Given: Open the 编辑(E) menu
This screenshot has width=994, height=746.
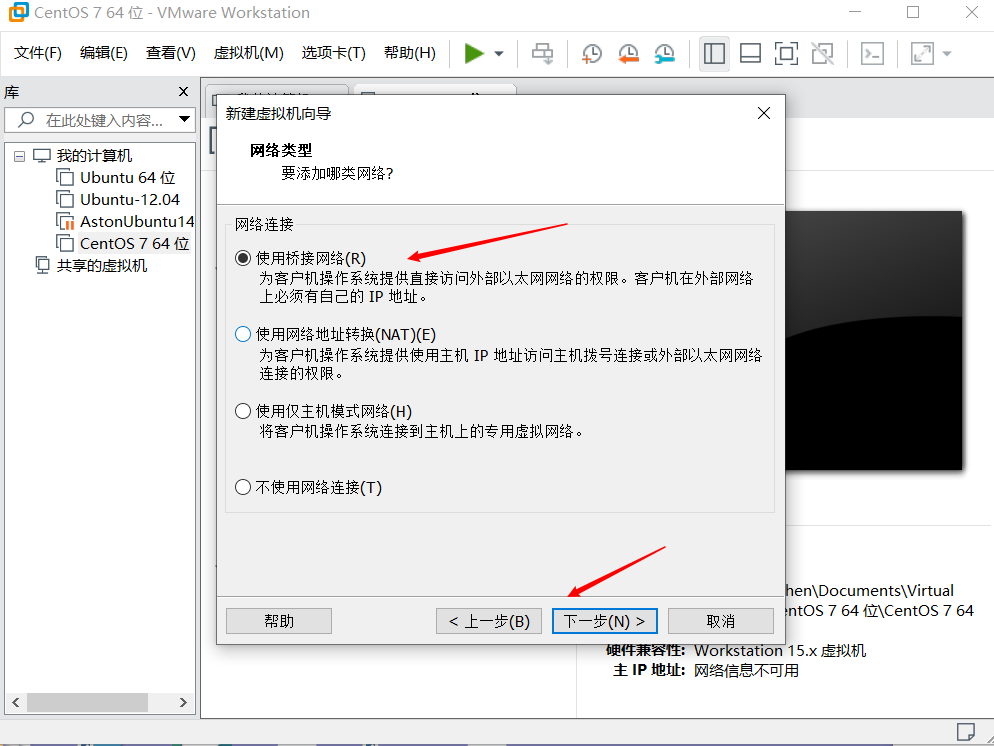Looking at the screenshot, I should pyautogui.click(x=103, y=53).
